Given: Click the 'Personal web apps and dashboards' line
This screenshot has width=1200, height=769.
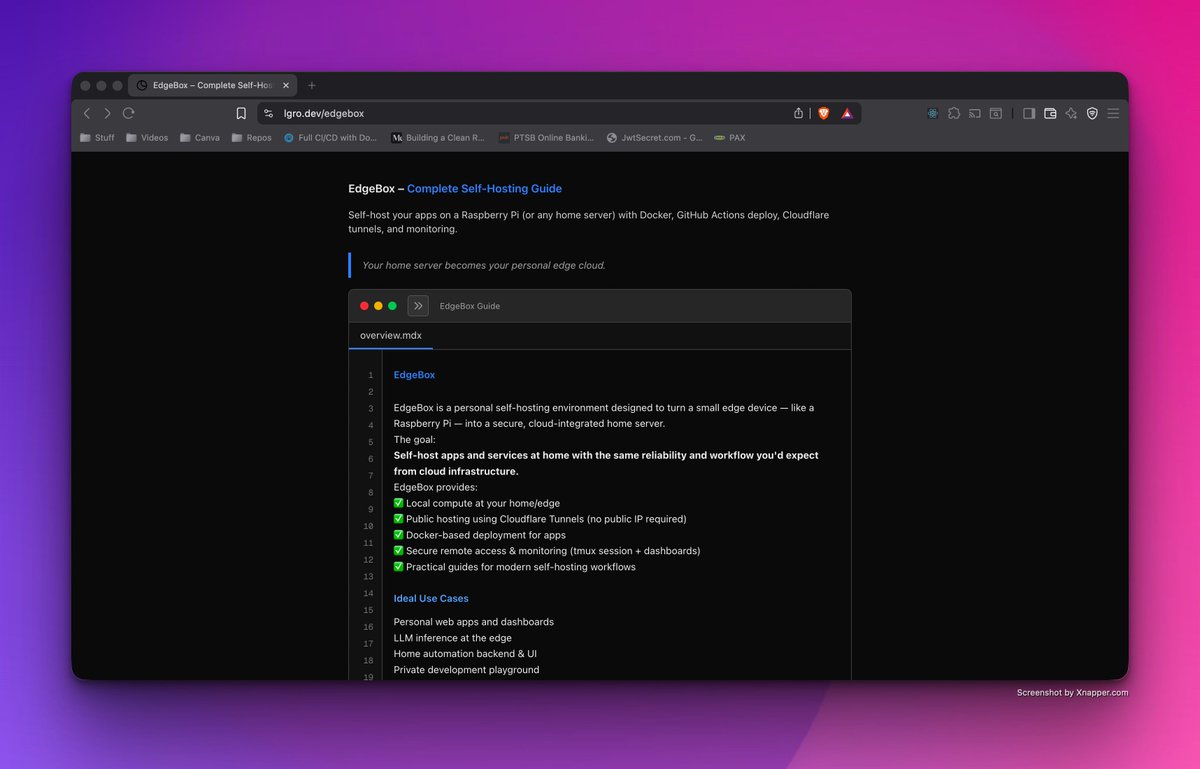Looking at the screenshot, I should point(474,622).
